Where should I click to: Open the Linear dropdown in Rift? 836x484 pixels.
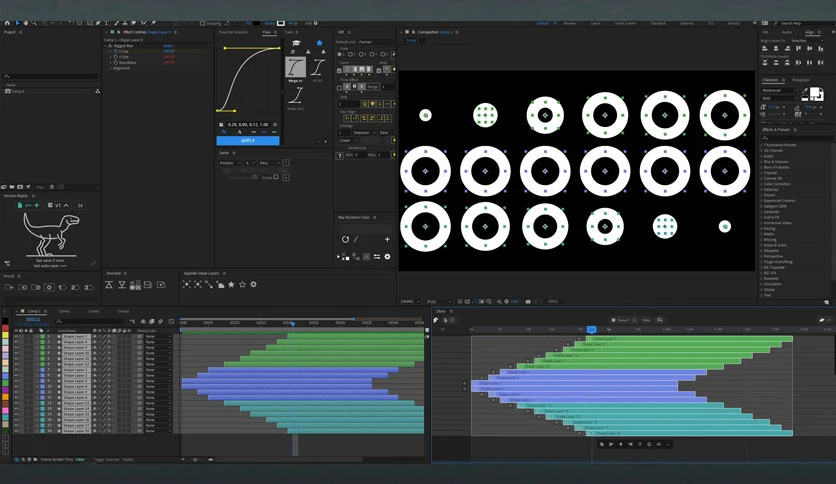click(x=348, y=140)
